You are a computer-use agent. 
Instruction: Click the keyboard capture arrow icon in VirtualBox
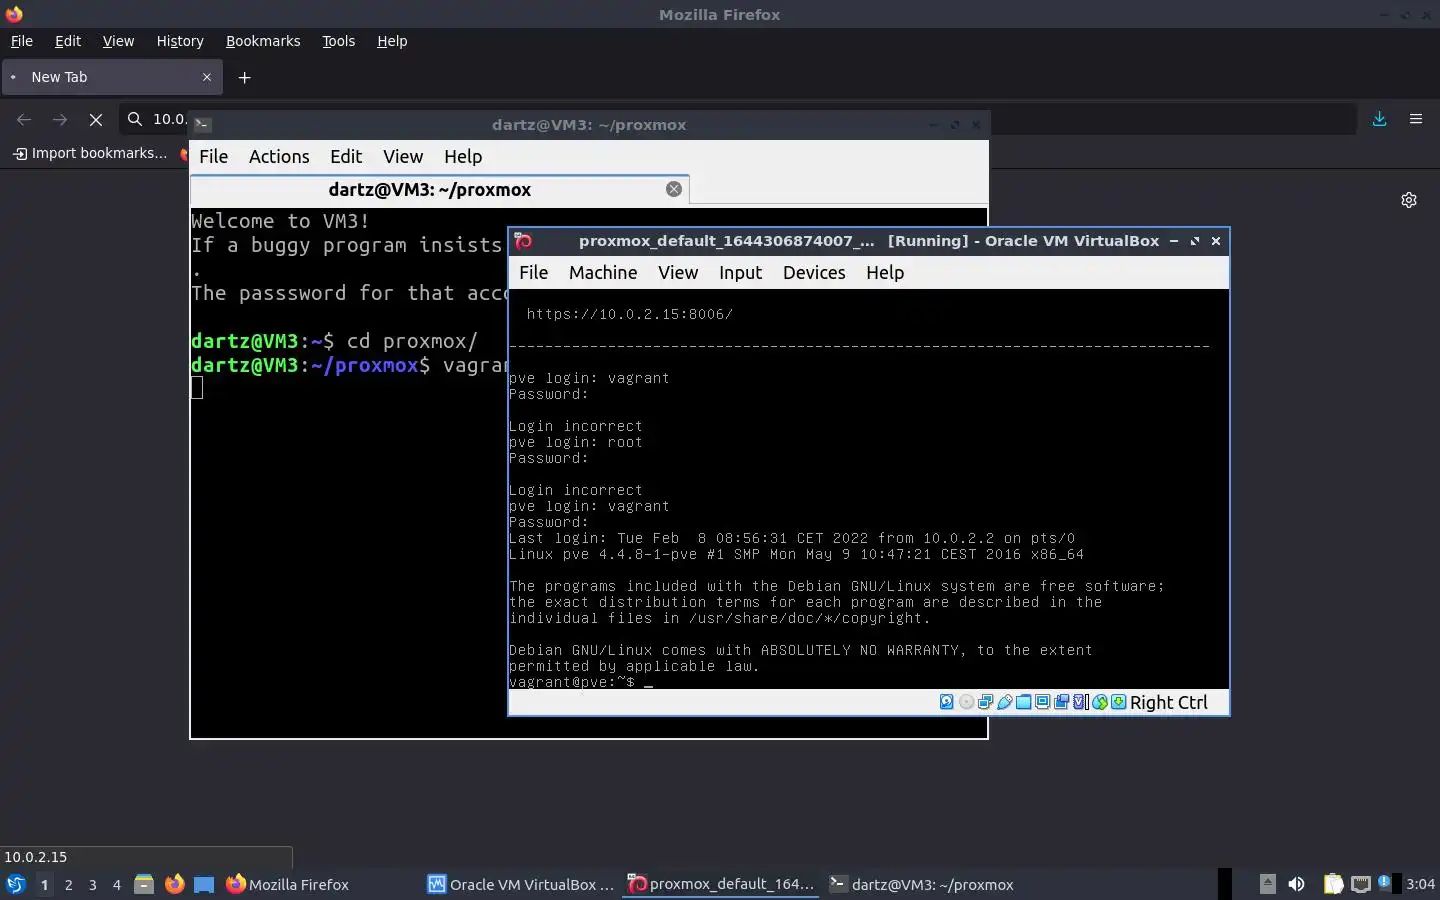click(1119, 702)
